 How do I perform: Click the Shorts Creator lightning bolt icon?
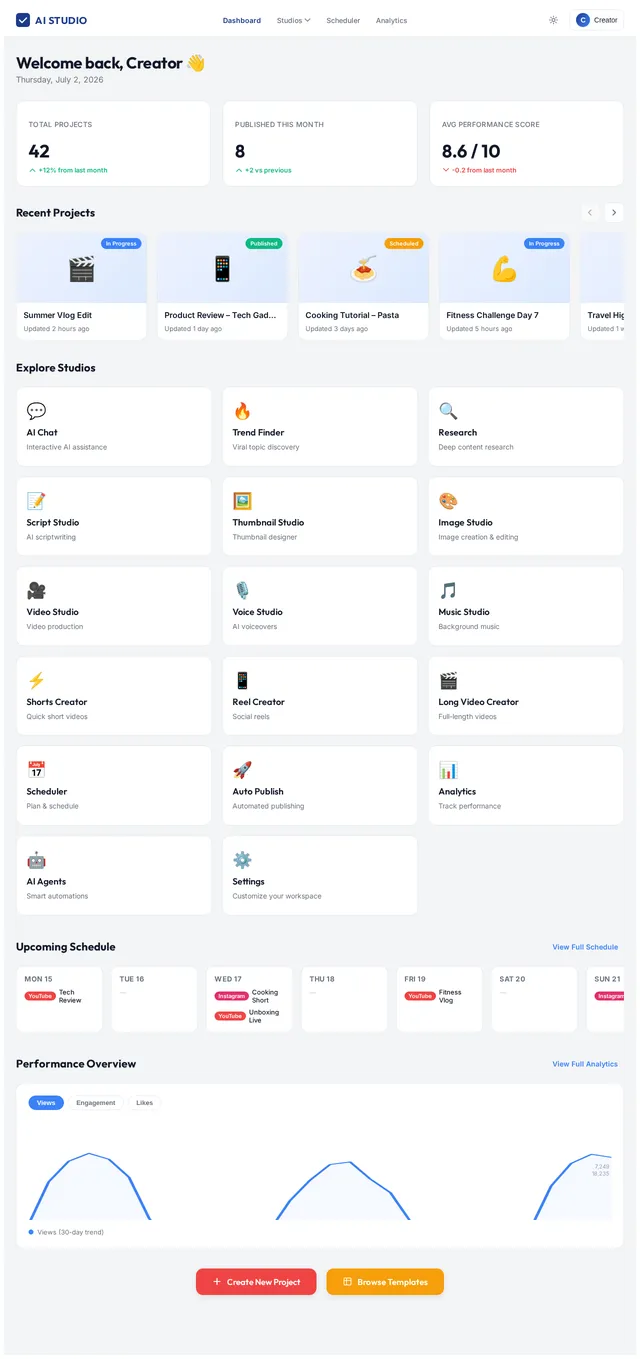(x=36, y=680)
